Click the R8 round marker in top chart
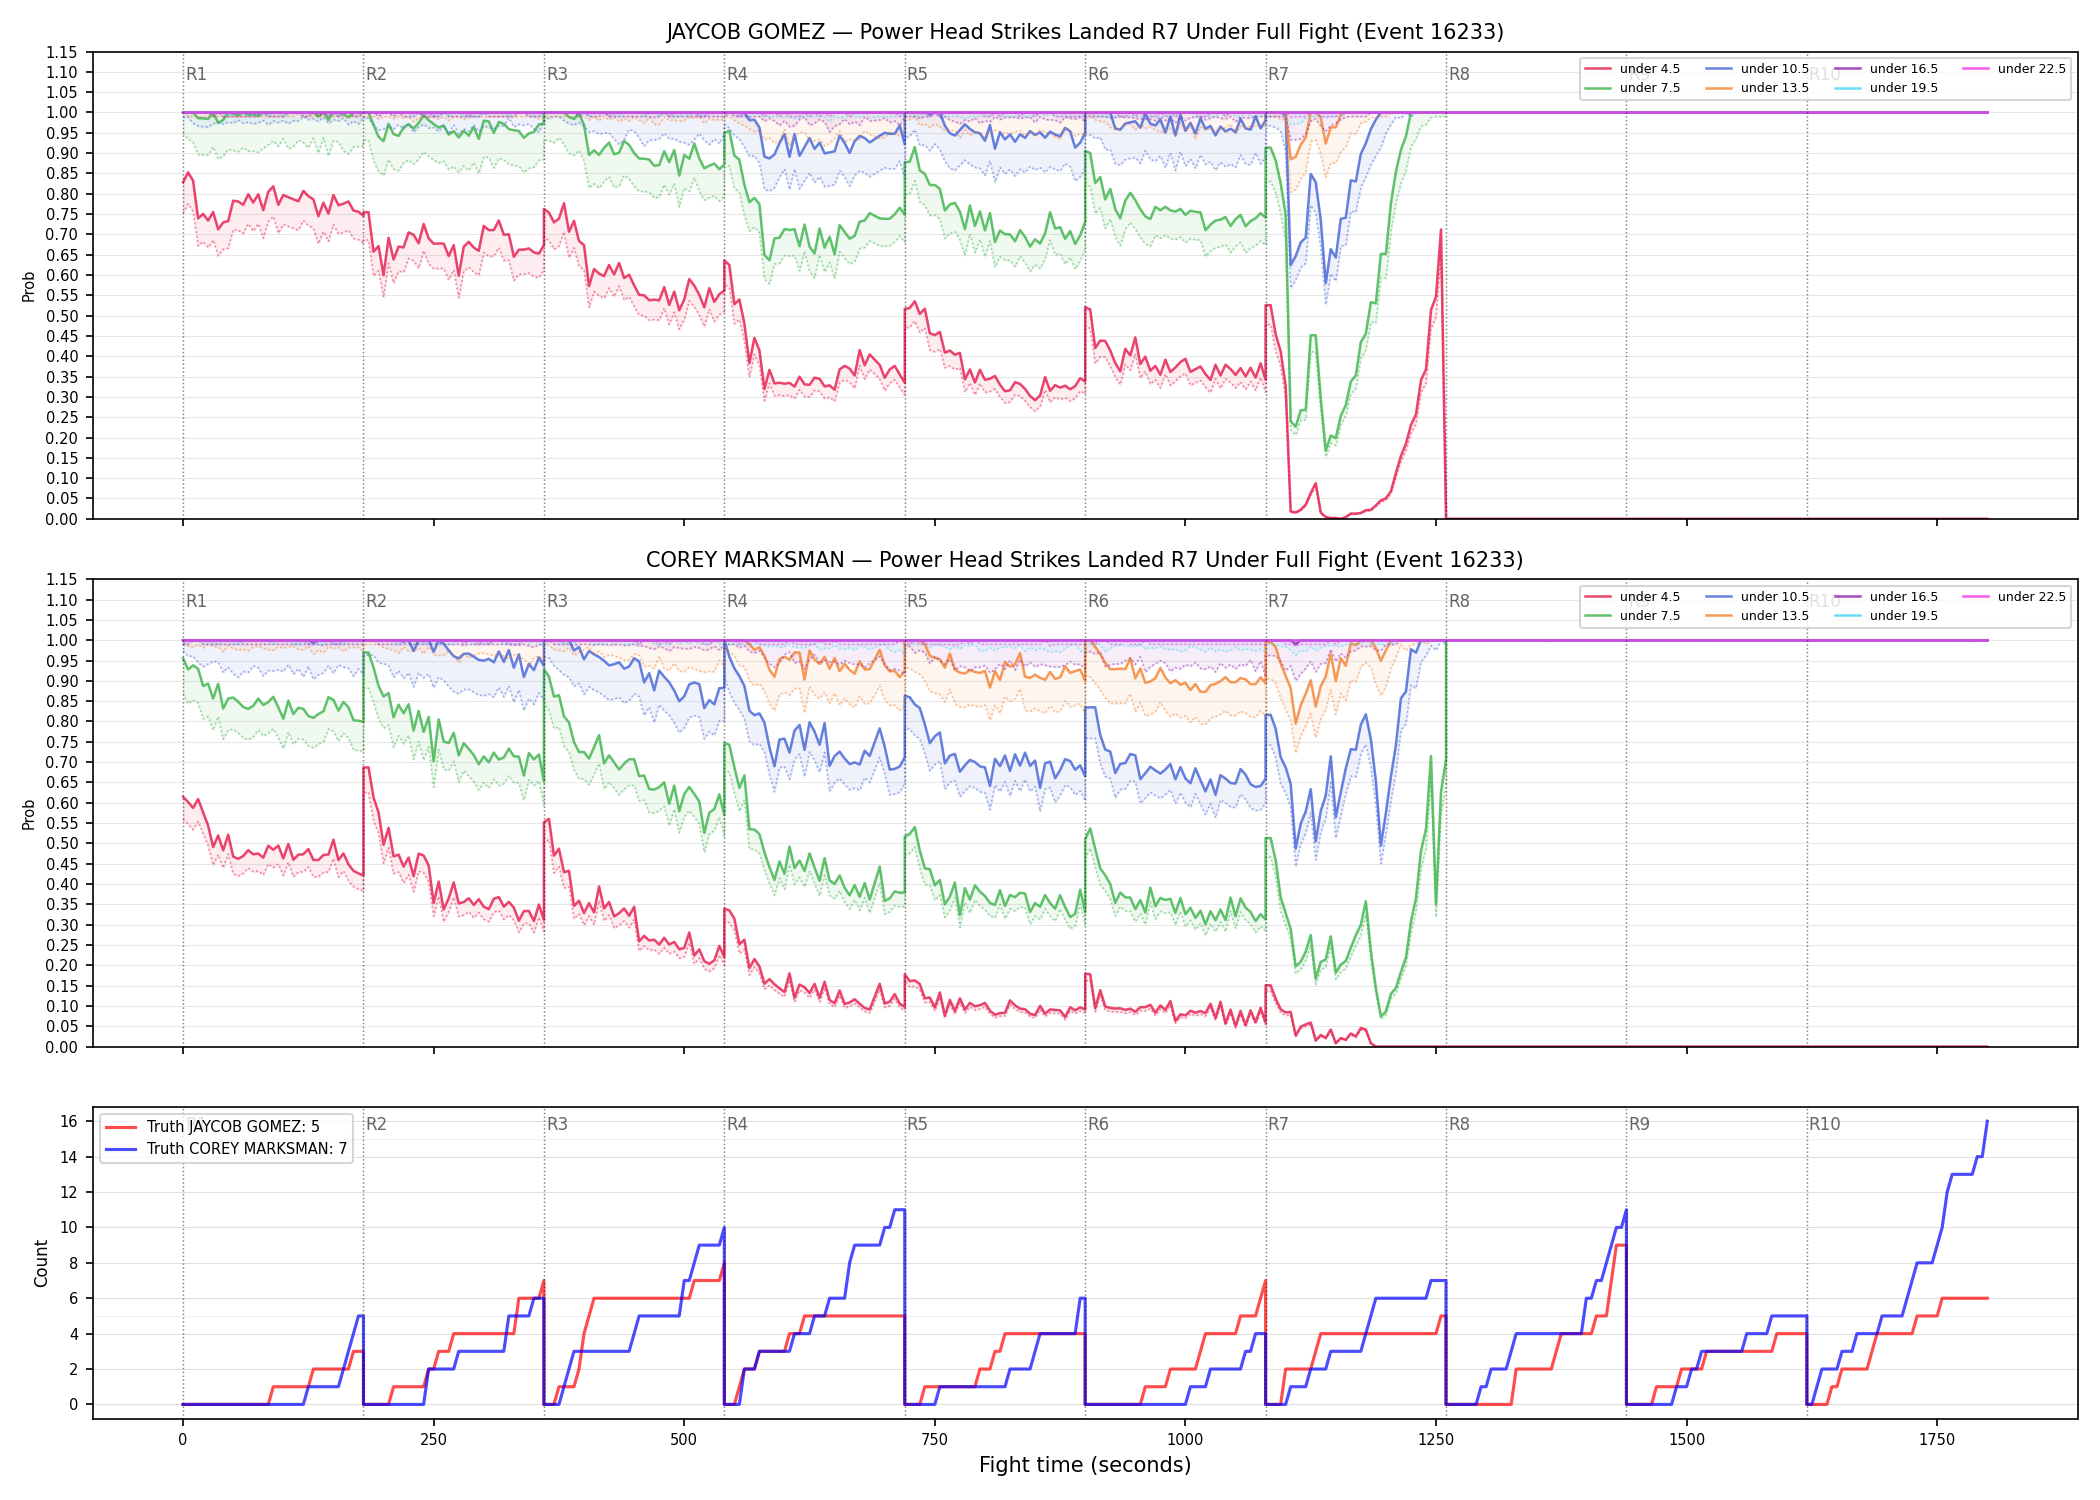Image resolution: width=2100 pixels, height=1500 pixels. (1459, 74)
